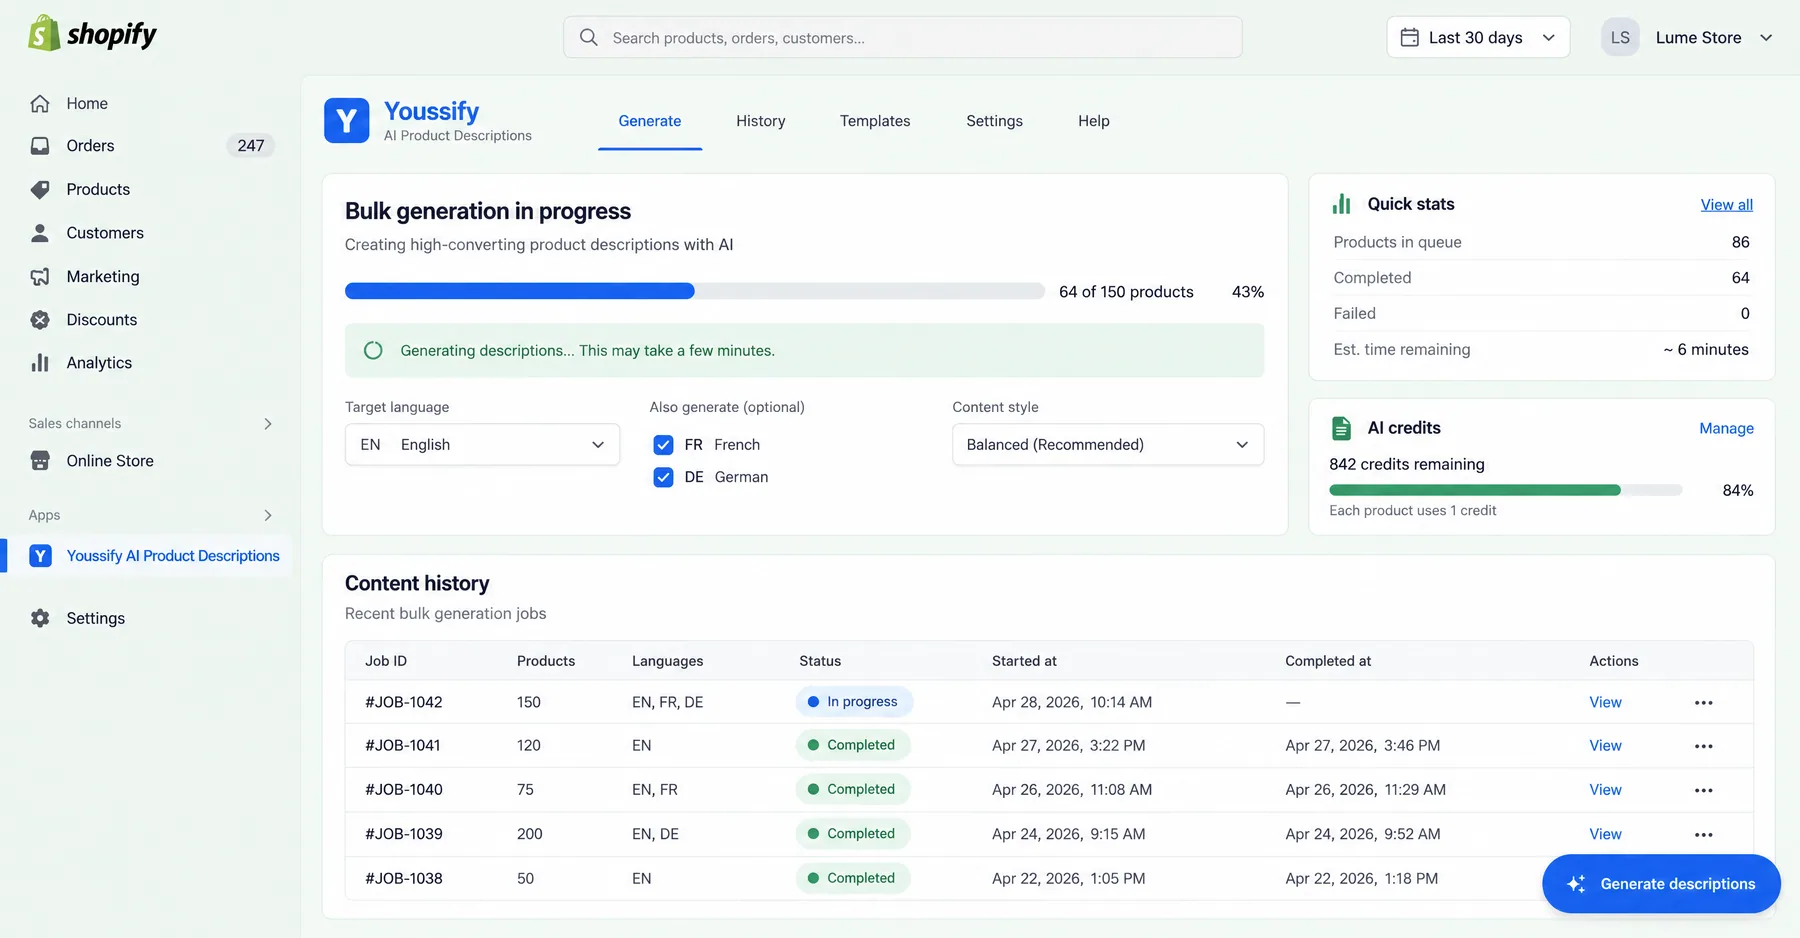Viewport: 1800px width, 938px height.
Task: Click the Products tag icon
Action: pos(40,189)
